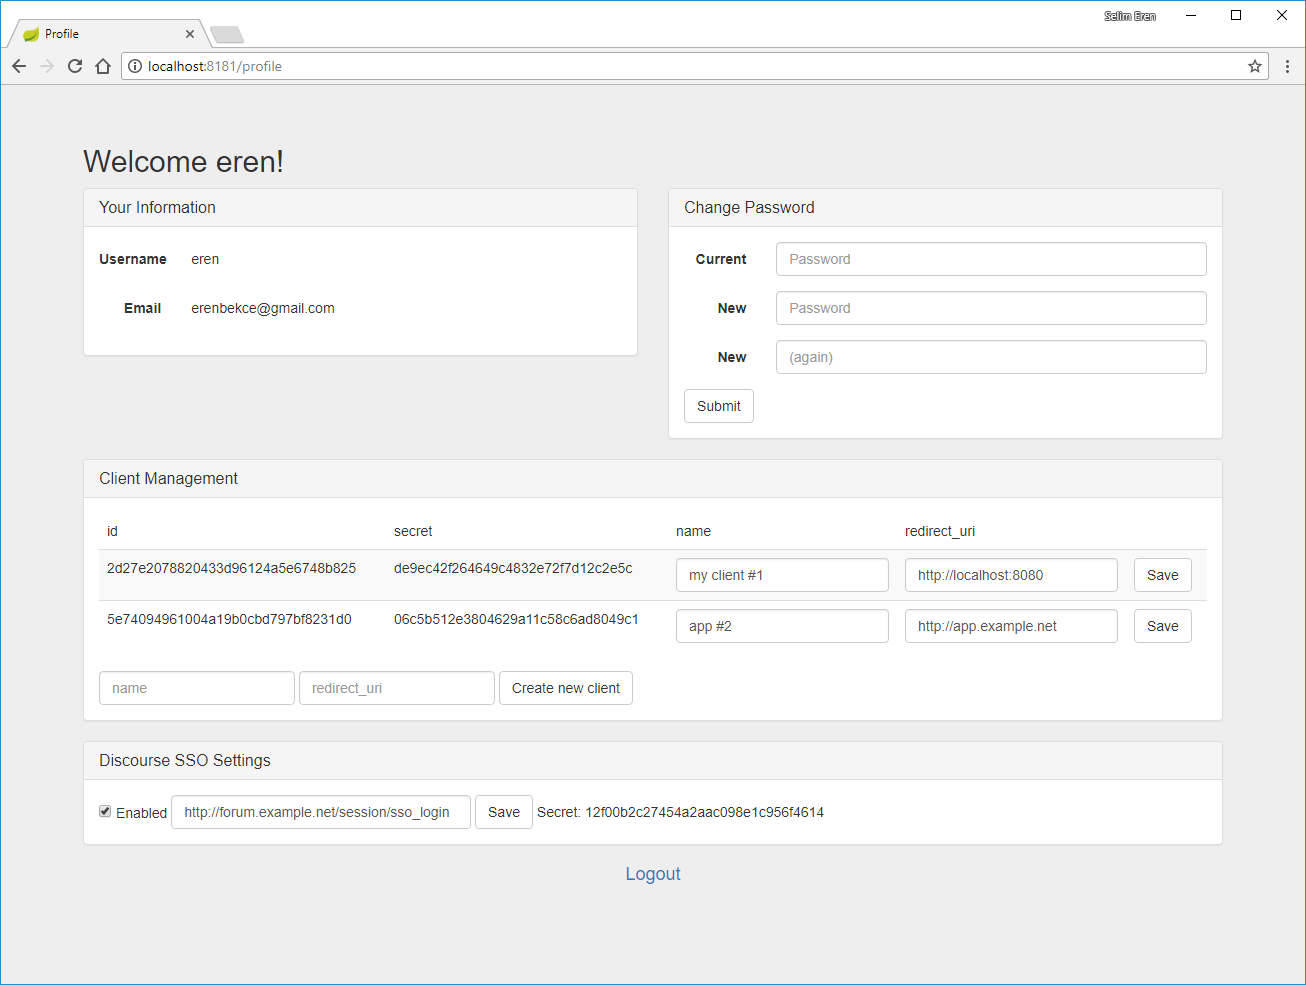Edit the http://app.example.net redirect field

1011,626
